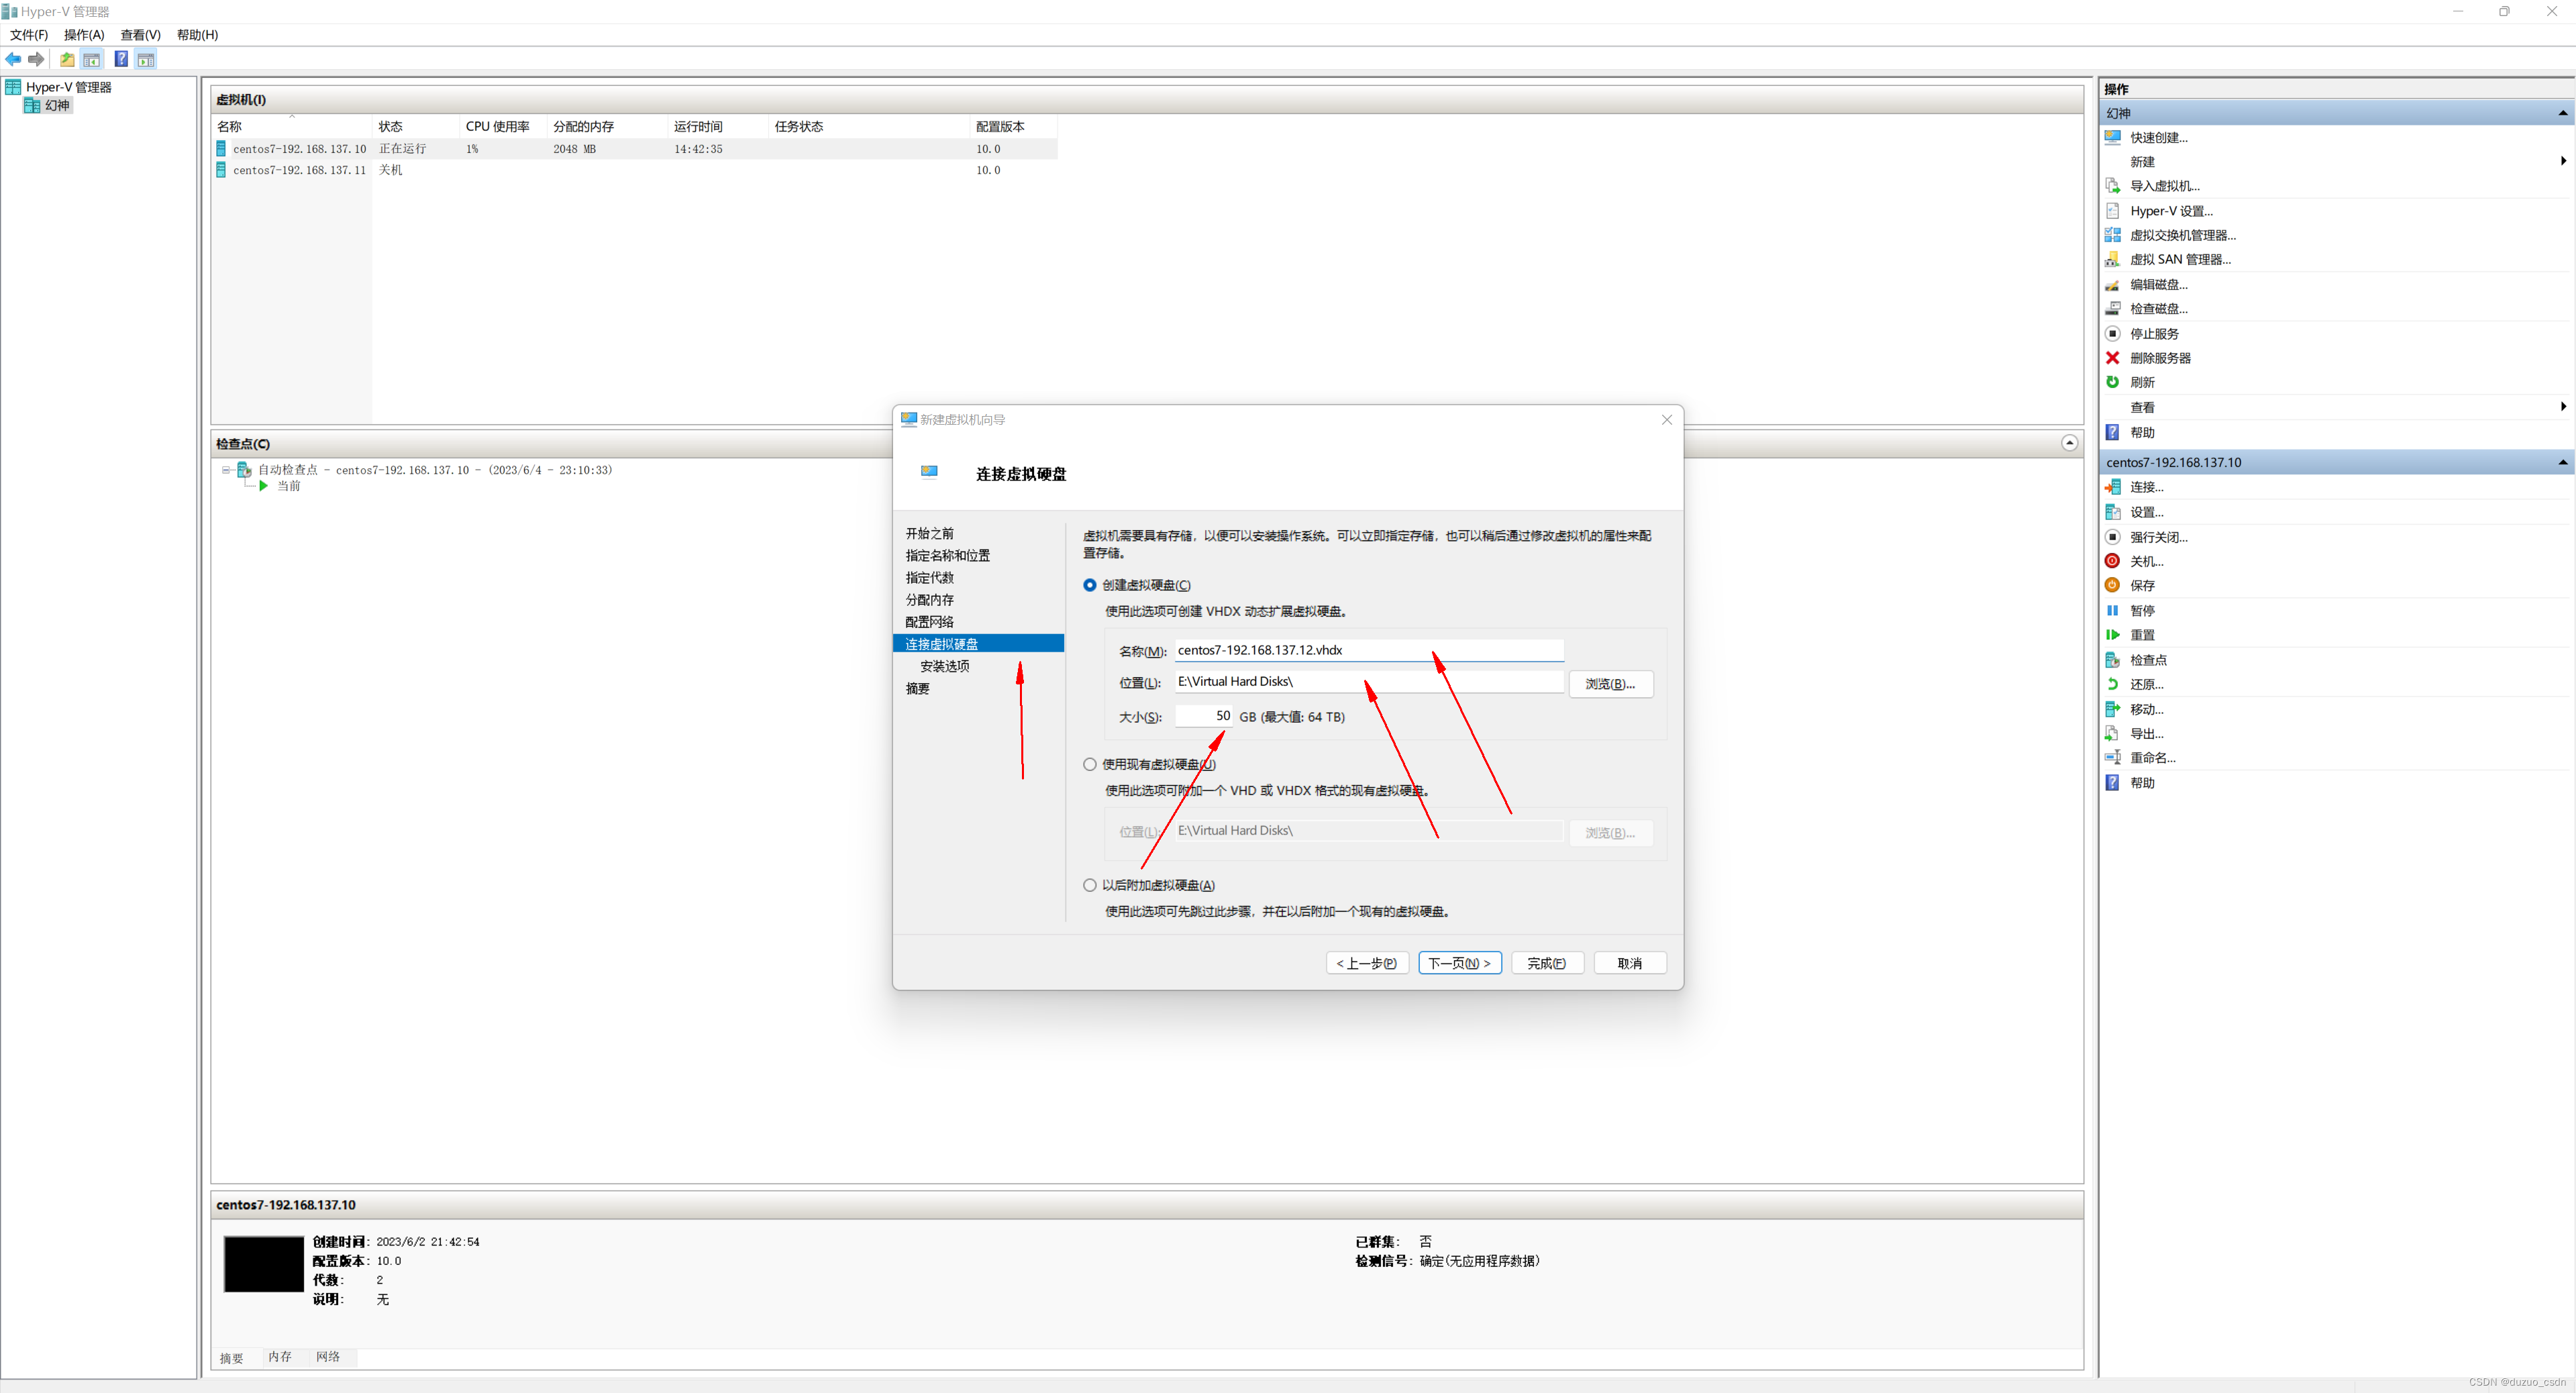
Task: Click the green Refresh (刷新) icon
Action: (2113, 382)
